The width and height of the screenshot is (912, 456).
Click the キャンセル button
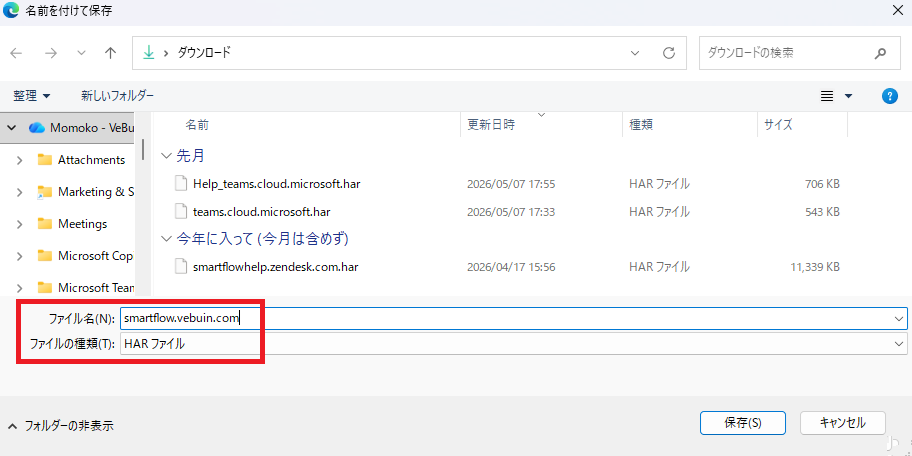(843, 423)
